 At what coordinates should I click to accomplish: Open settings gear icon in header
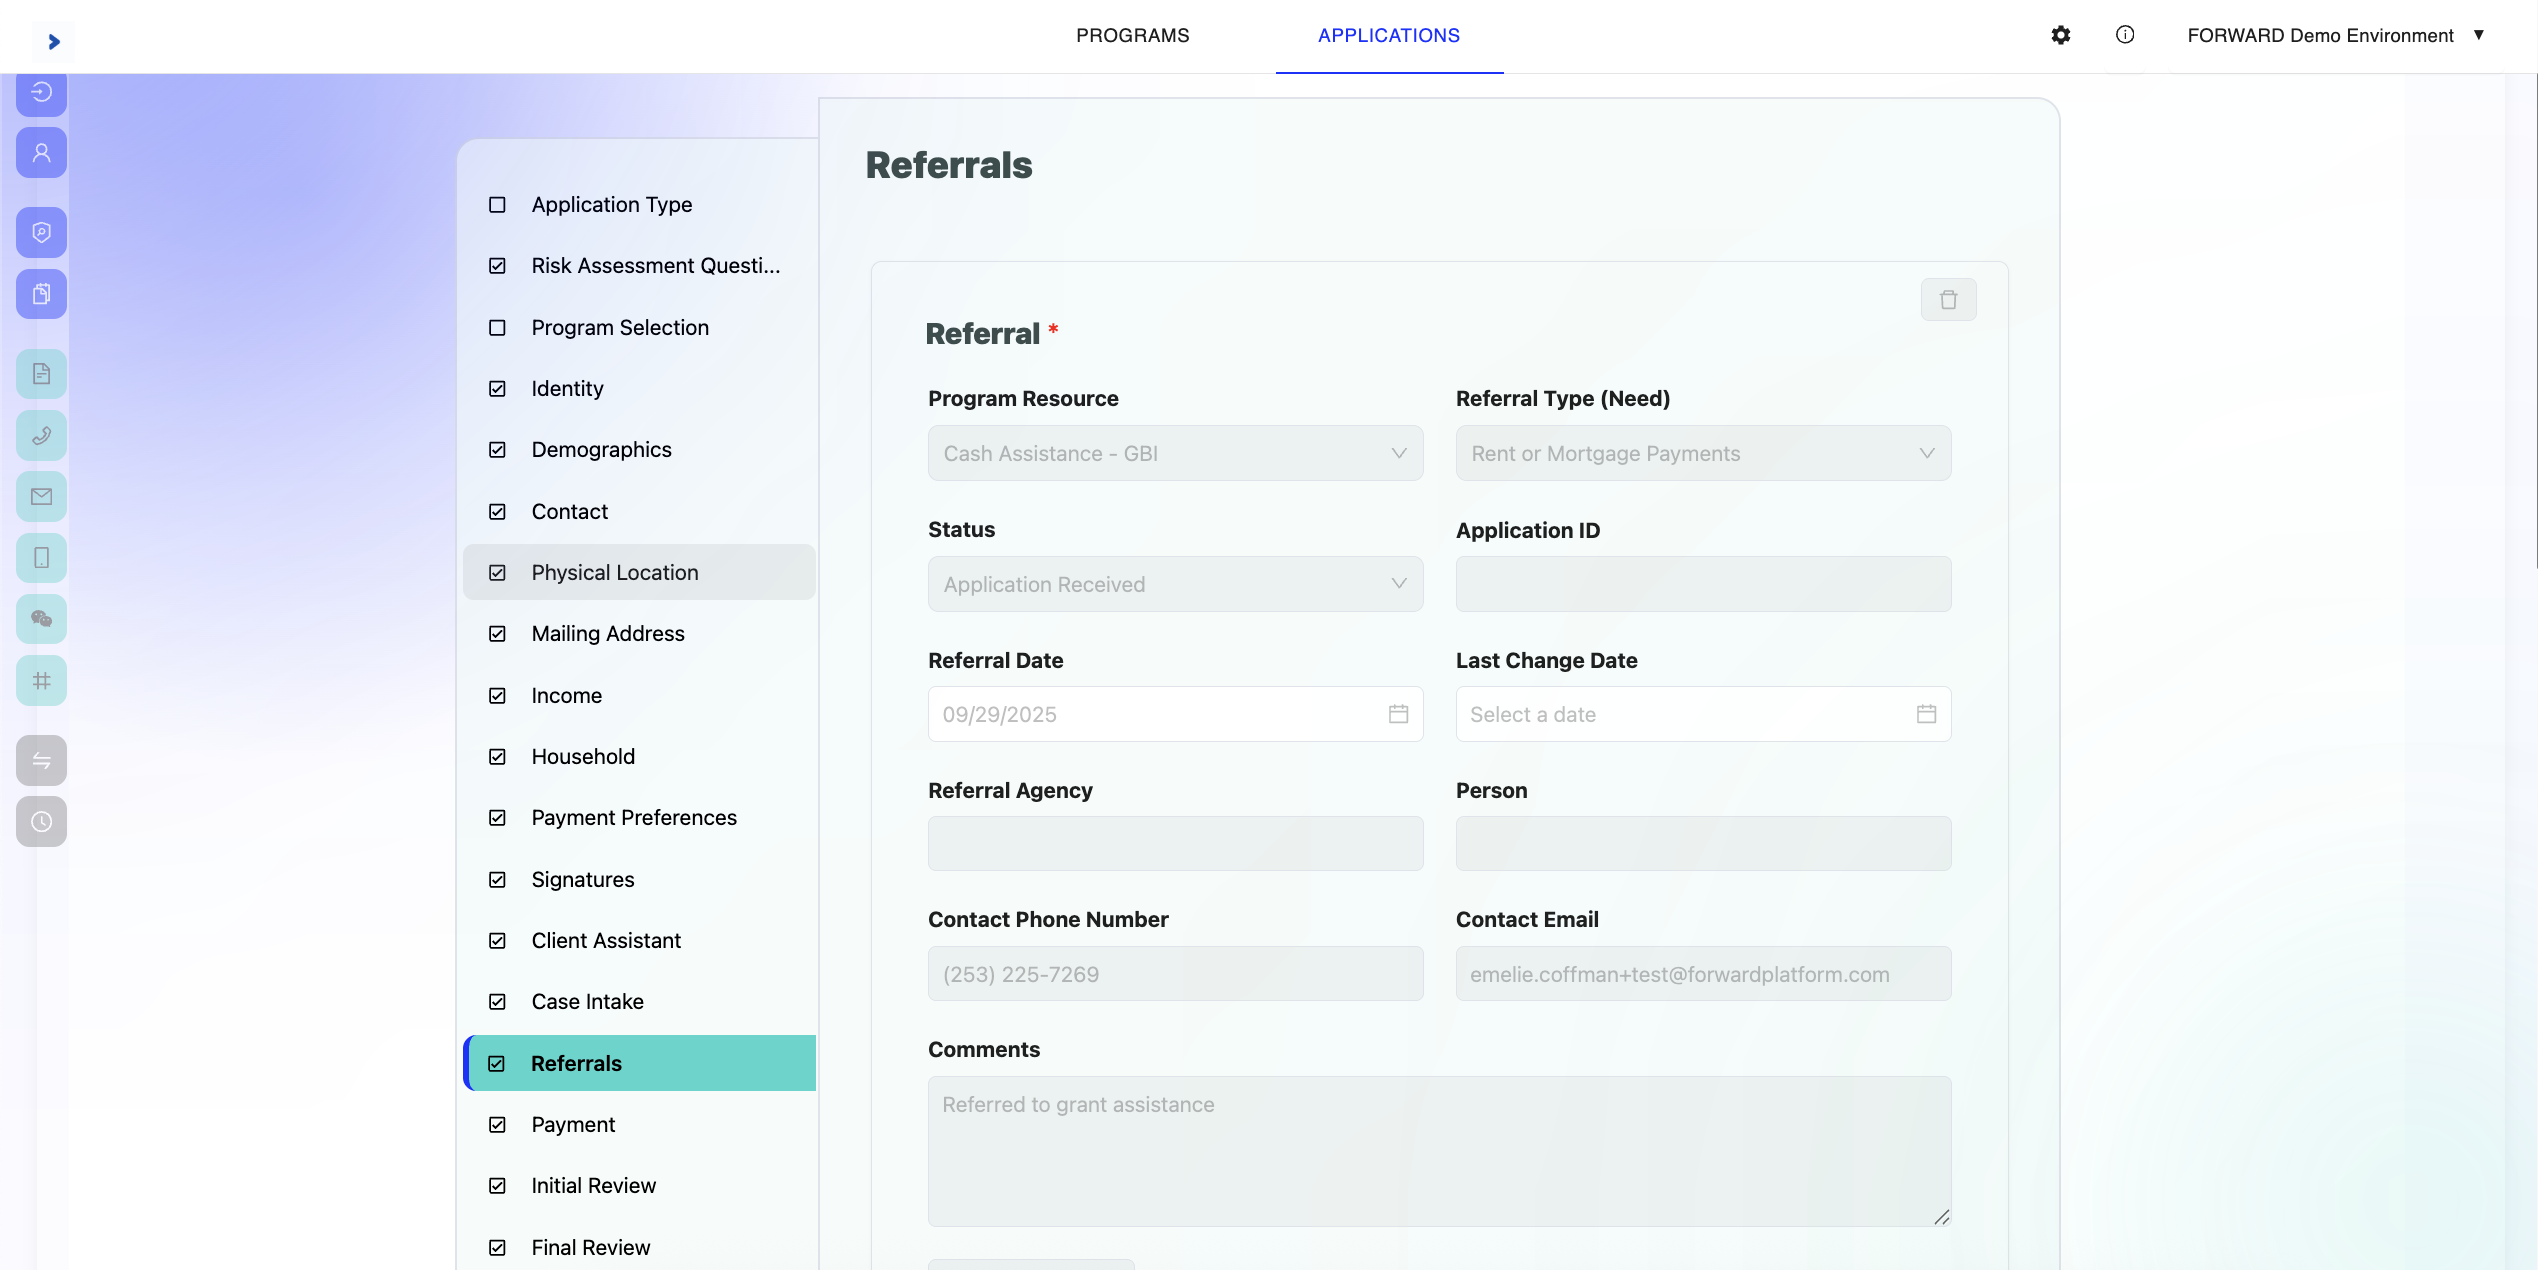(x=2060, y=35)
